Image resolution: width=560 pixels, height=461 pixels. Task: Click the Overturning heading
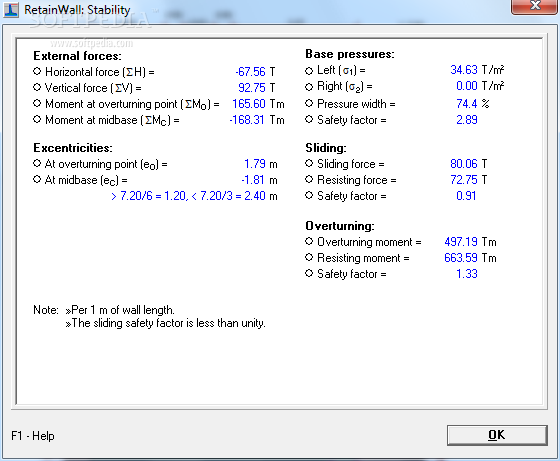pyautogui.click(x=340, y=226)
